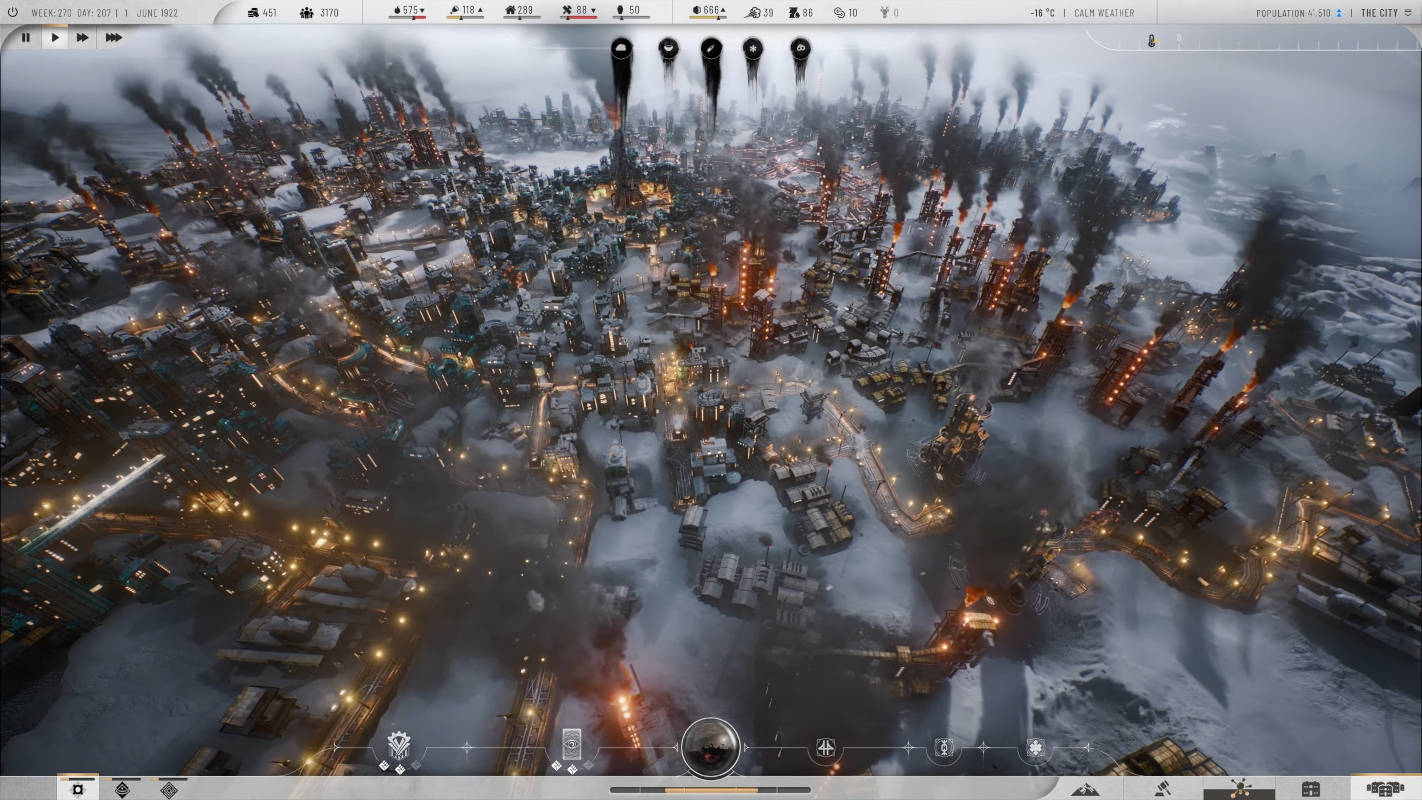Set fast-forward double speed

tap(83, 37)
